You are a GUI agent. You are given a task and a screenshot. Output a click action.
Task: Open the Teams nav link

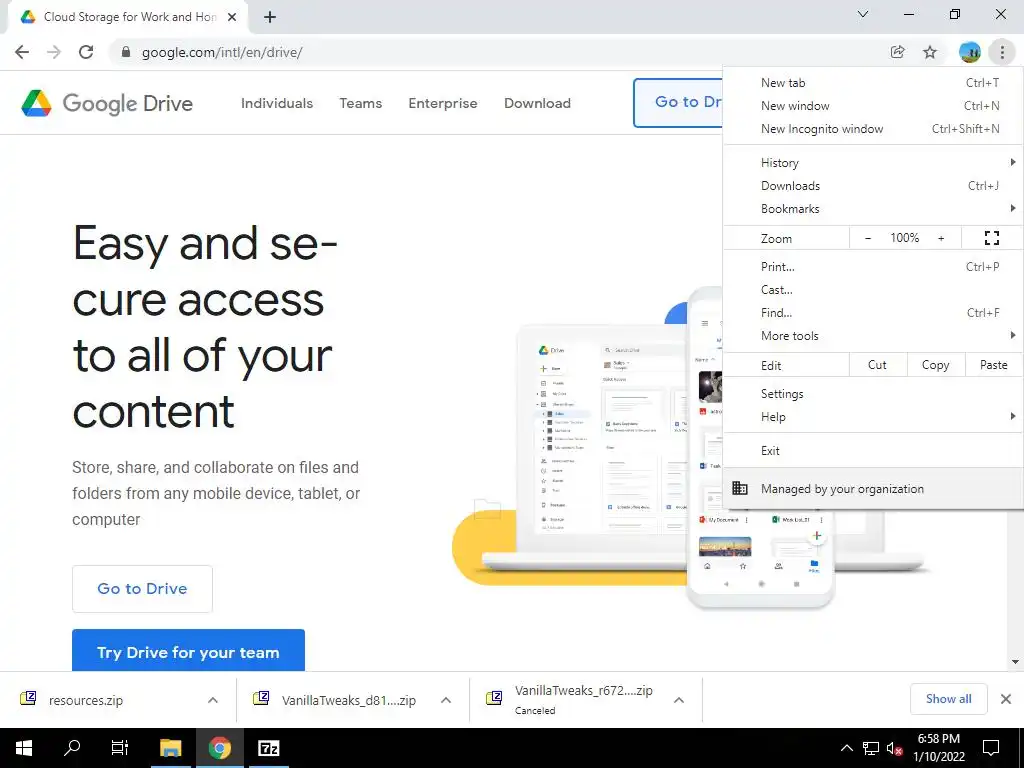coord(360,103)
